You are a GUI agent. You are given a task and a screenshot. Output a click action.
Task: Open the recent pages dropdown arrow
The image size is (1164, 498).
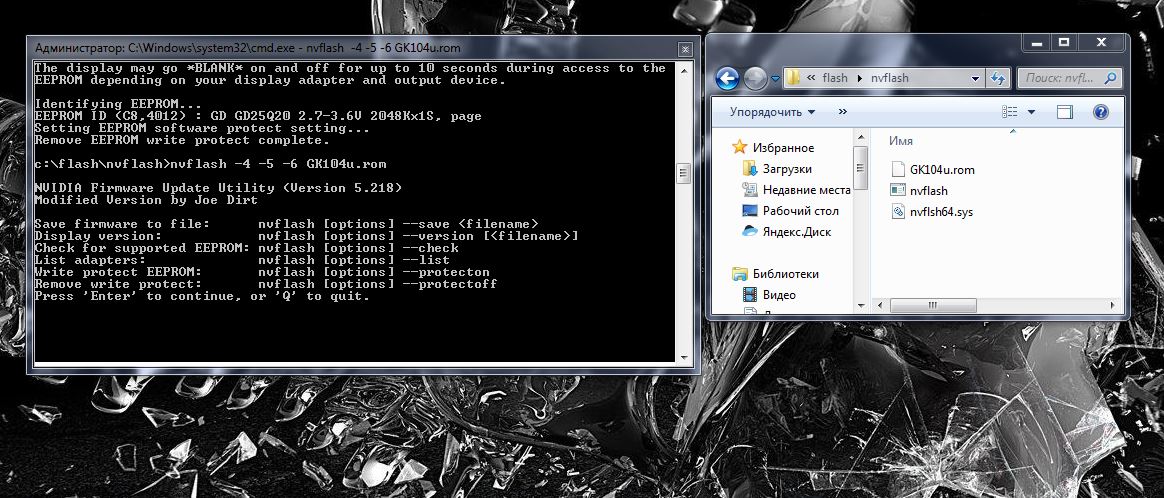[775, 78]
